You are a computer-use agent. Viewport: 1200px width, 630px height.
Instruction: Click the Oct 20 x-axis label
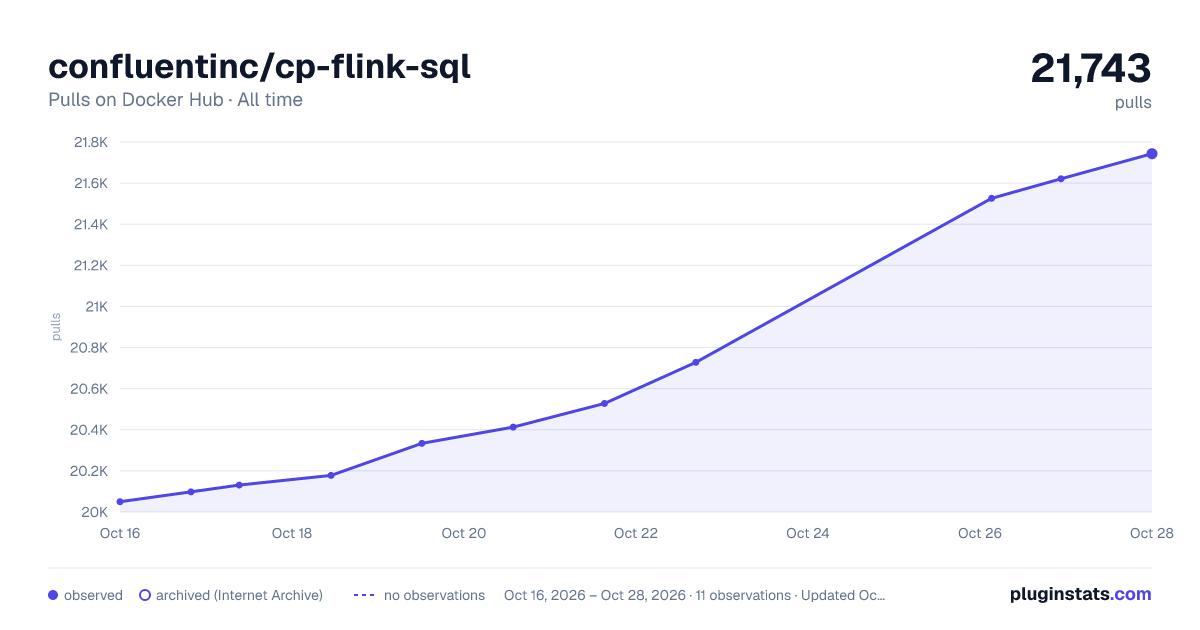[x=464, y=533]
